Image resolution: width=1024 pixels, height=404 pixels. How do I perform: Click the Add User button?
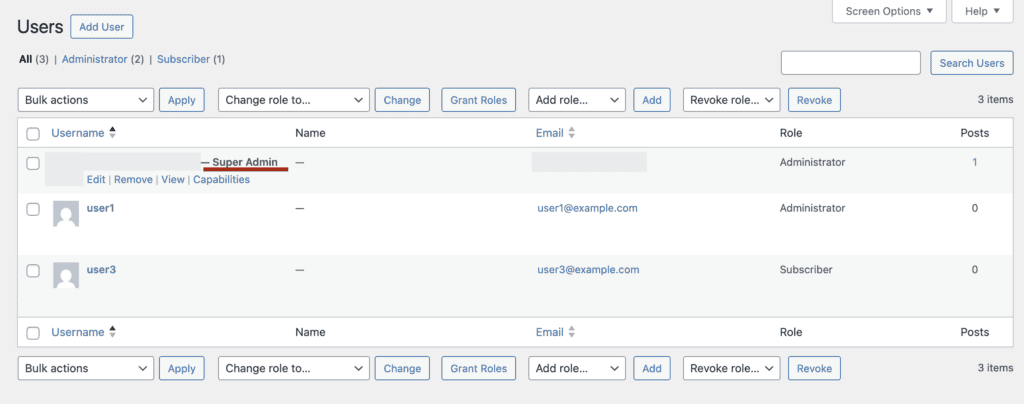(x=102, y=27)
